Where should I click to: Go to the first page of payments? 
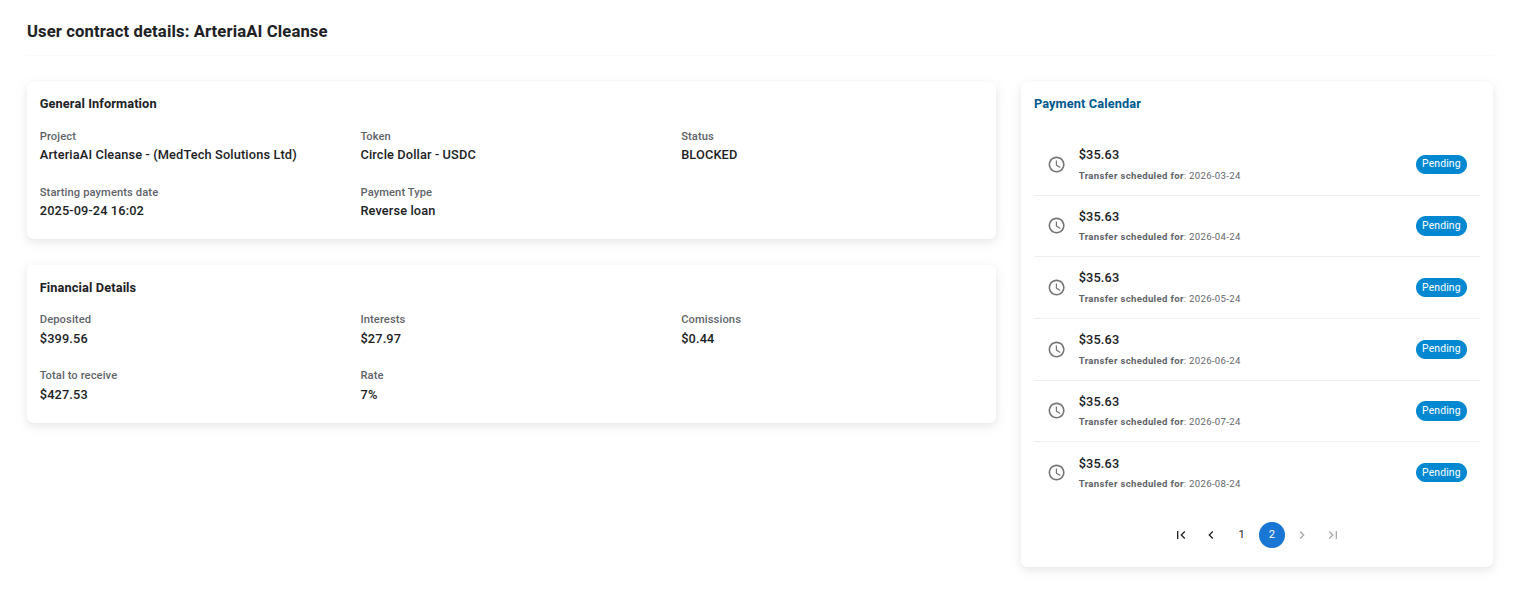pos(1181,535)
